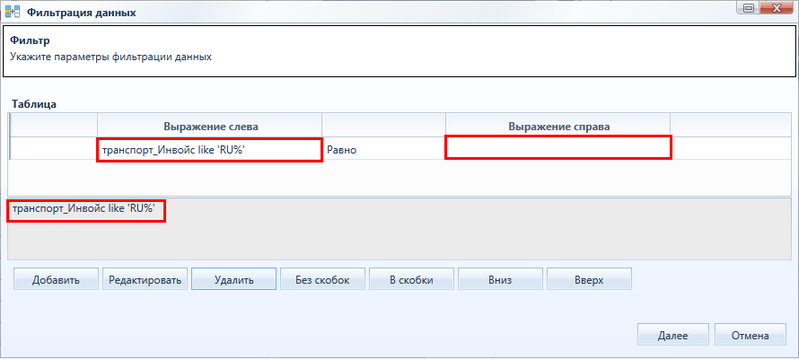Image resolution: width=799 pixels, height=360 pixels.
Task: Select the Равно operator cell
Action: point(384,150)
